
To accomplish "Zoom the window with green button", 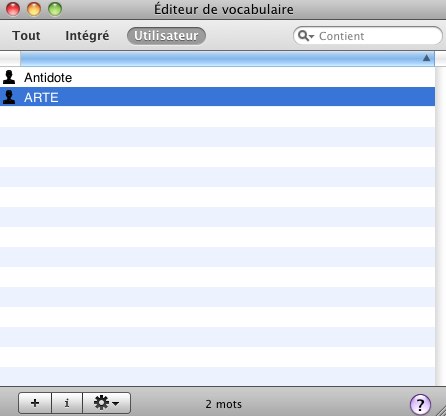I will 55,9.
